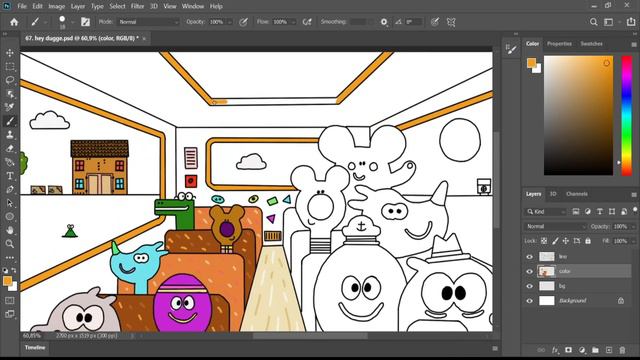
Task: Open the Filter menu
Action: pos(138,6)
